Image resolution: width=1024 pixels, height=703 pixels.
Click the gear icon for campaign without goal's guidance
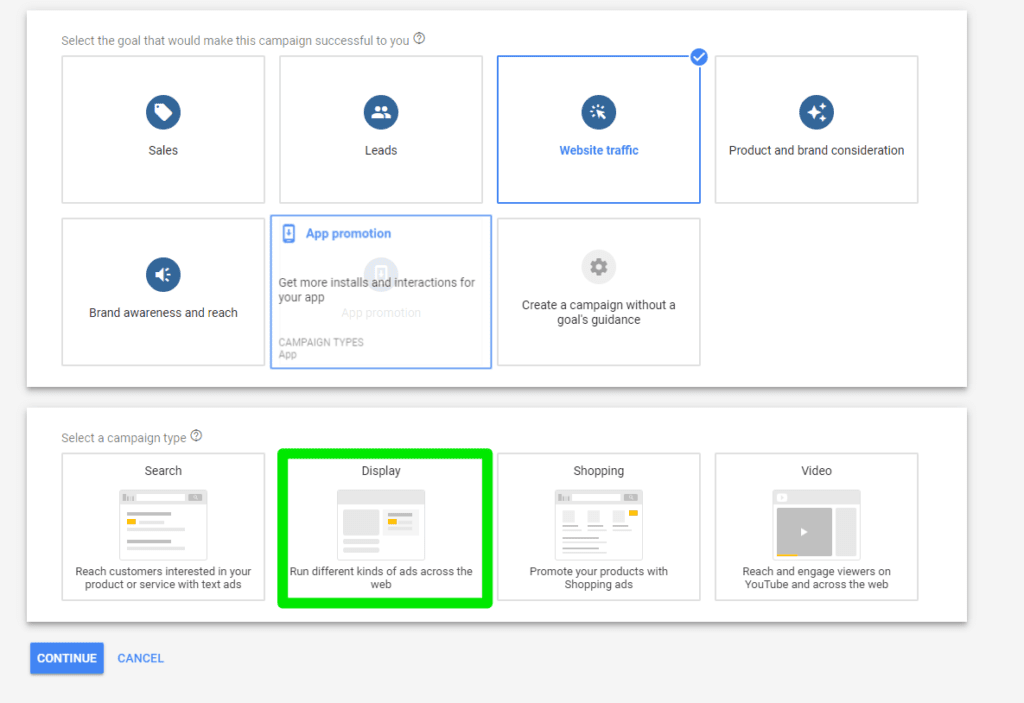click(598, 267)
